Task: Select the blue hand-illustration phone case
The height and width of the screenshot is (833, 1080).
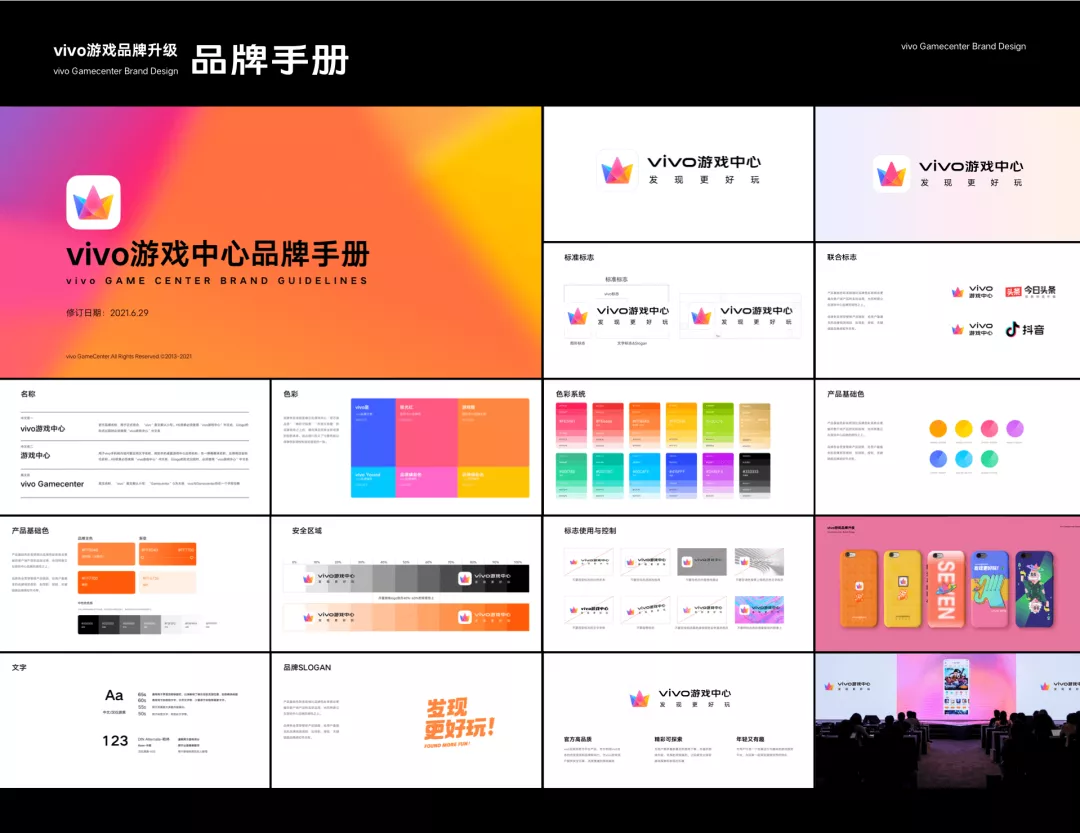Action: tap(990, 589)
